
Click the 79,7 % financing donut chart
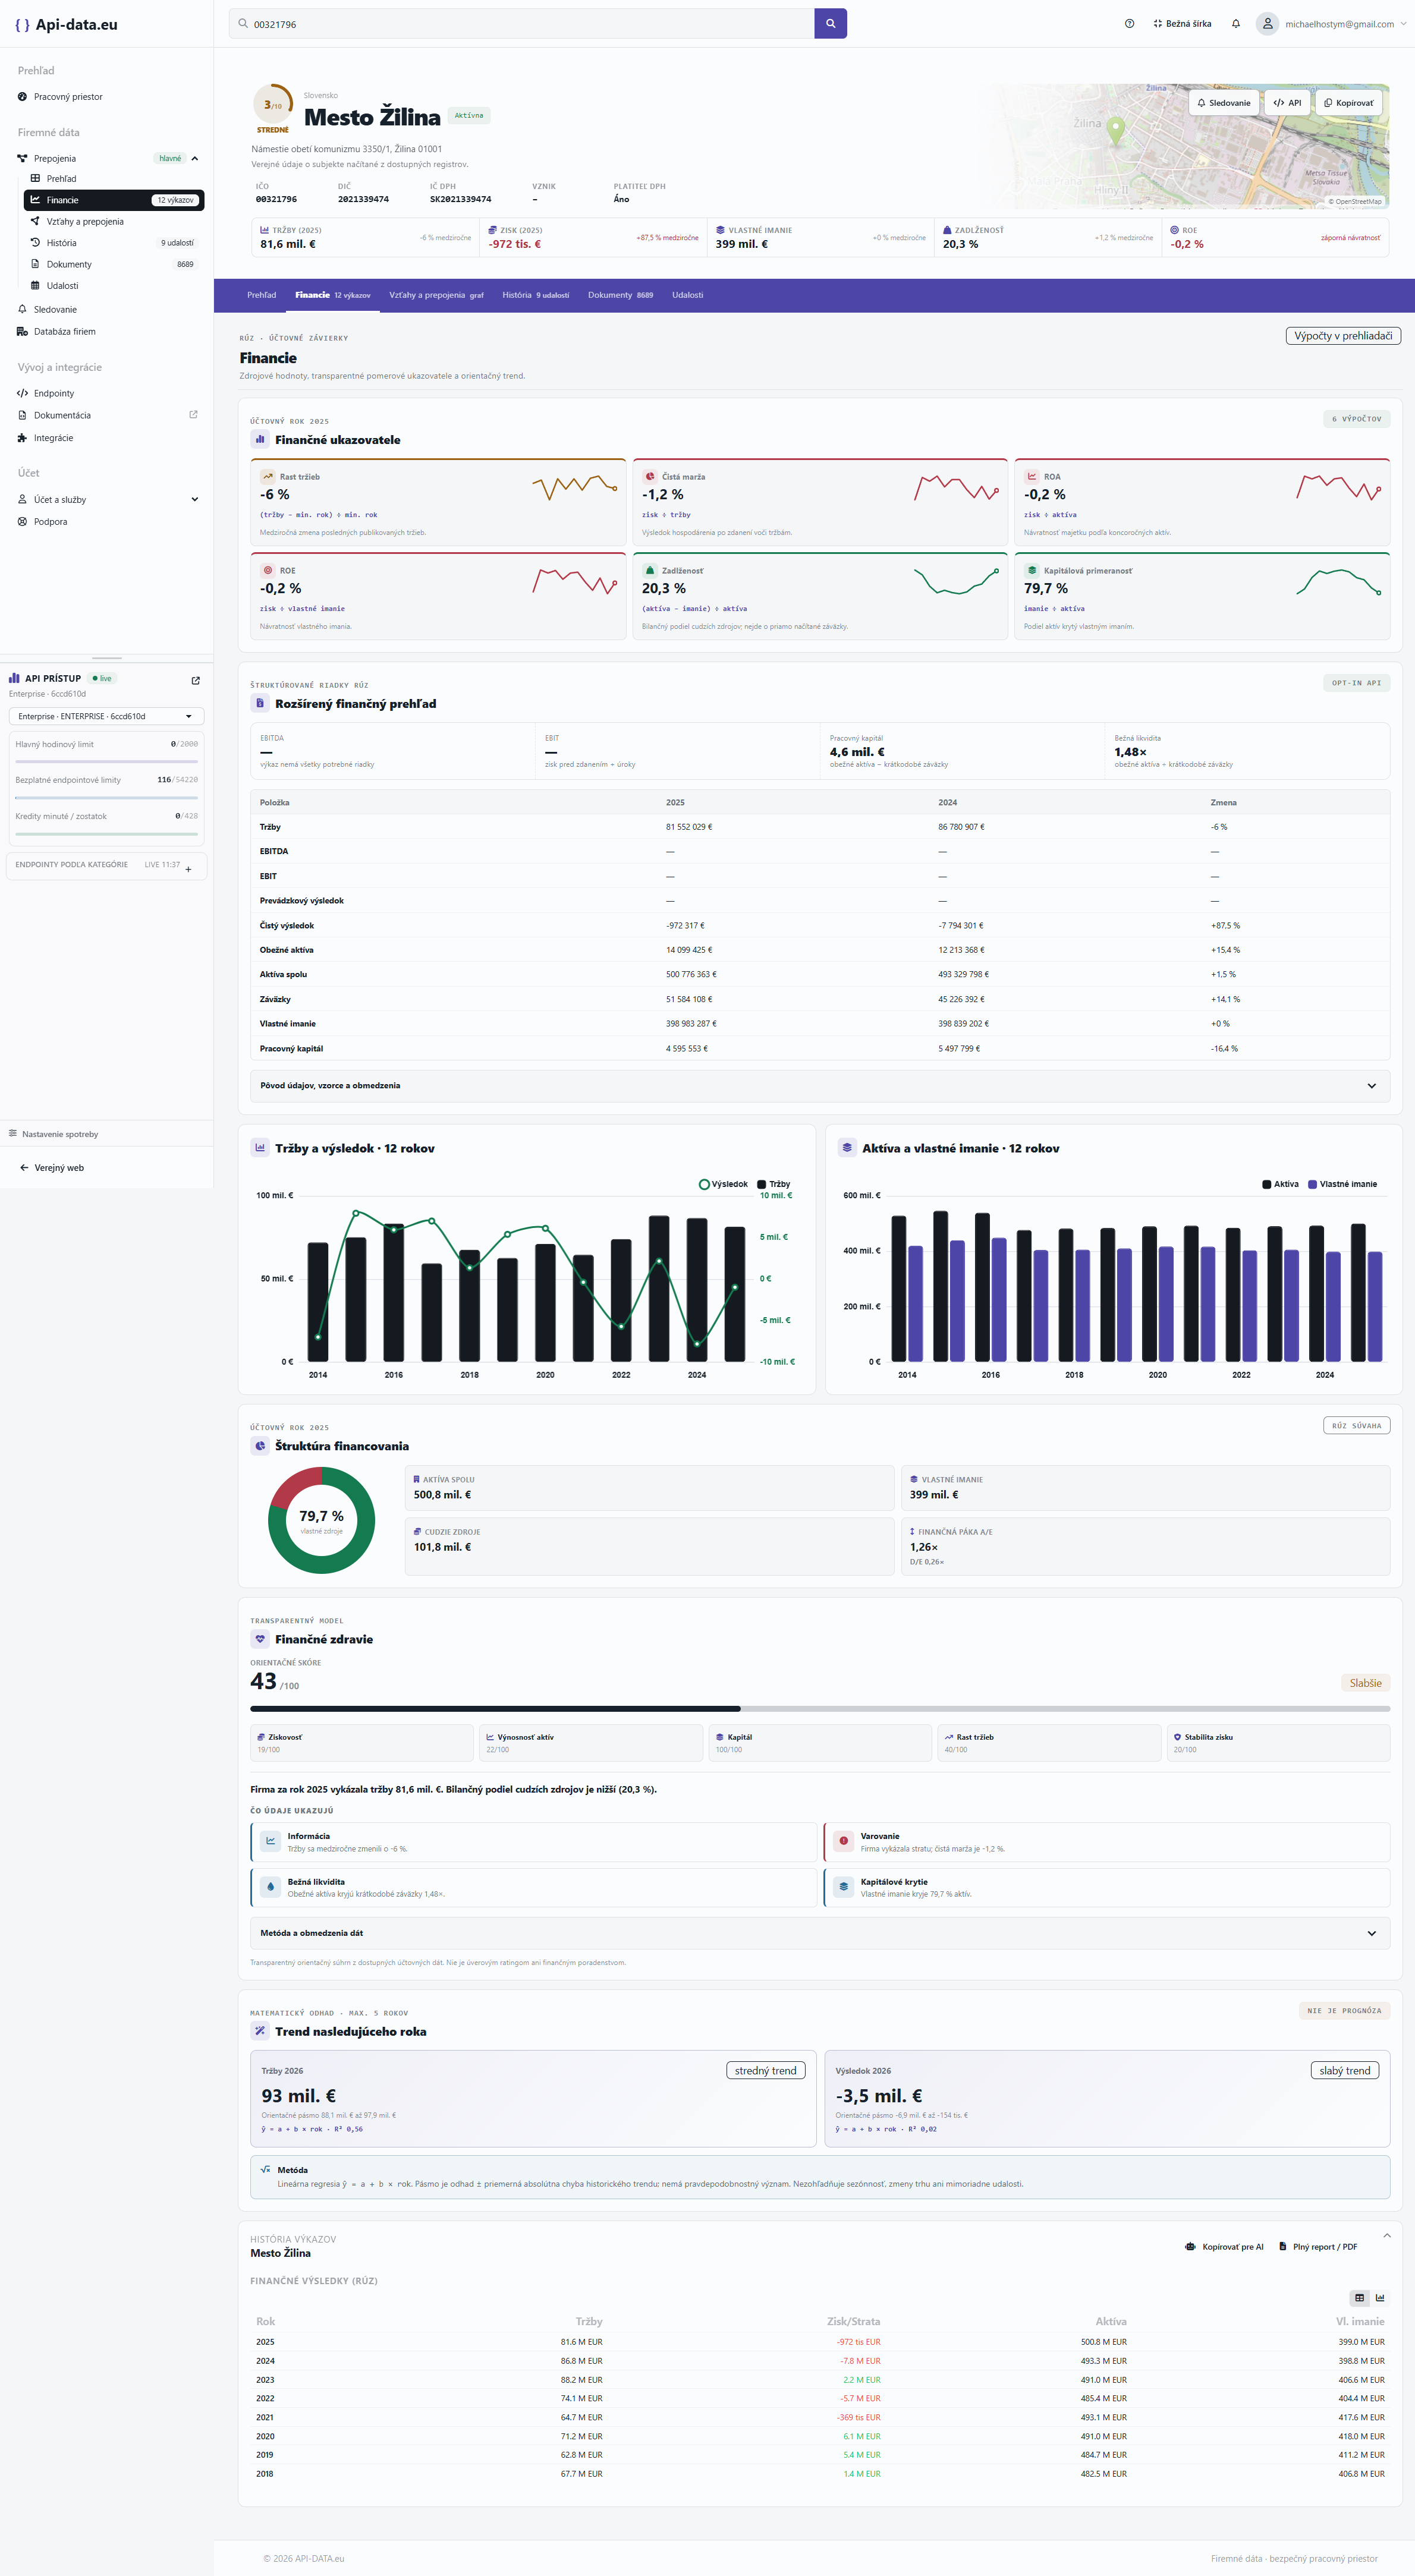[321, 1520]
